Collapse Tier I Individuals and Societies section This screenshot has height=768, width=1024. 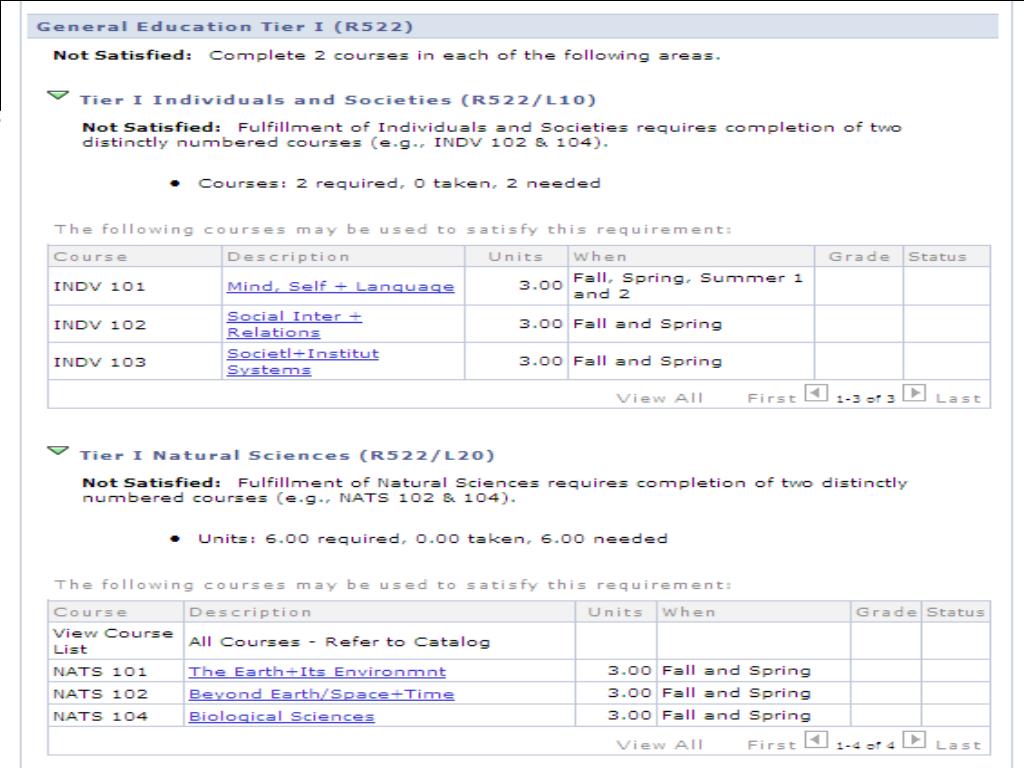[58, 96]
